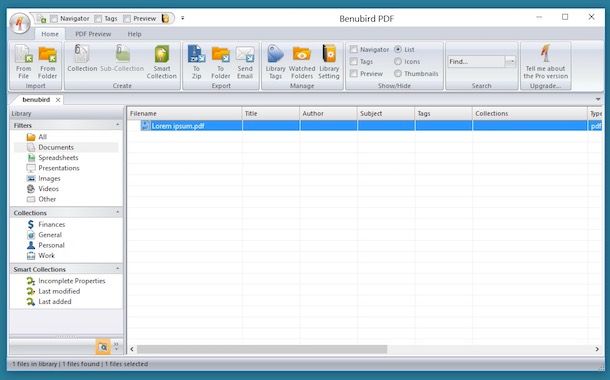Send selected file by Email
The width and height of the screenshot is (610, 380).
(245, 62)
